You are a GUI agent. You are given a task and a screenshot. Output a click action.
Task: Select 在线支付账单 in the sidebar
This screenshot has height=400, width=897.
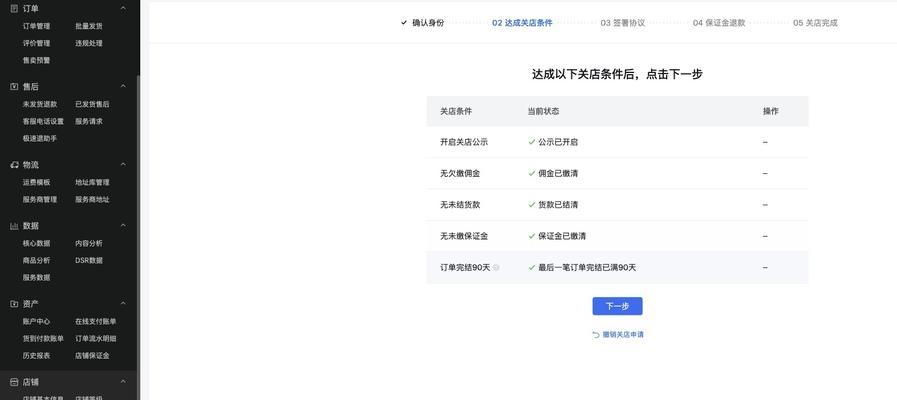[x=96, y=321]
